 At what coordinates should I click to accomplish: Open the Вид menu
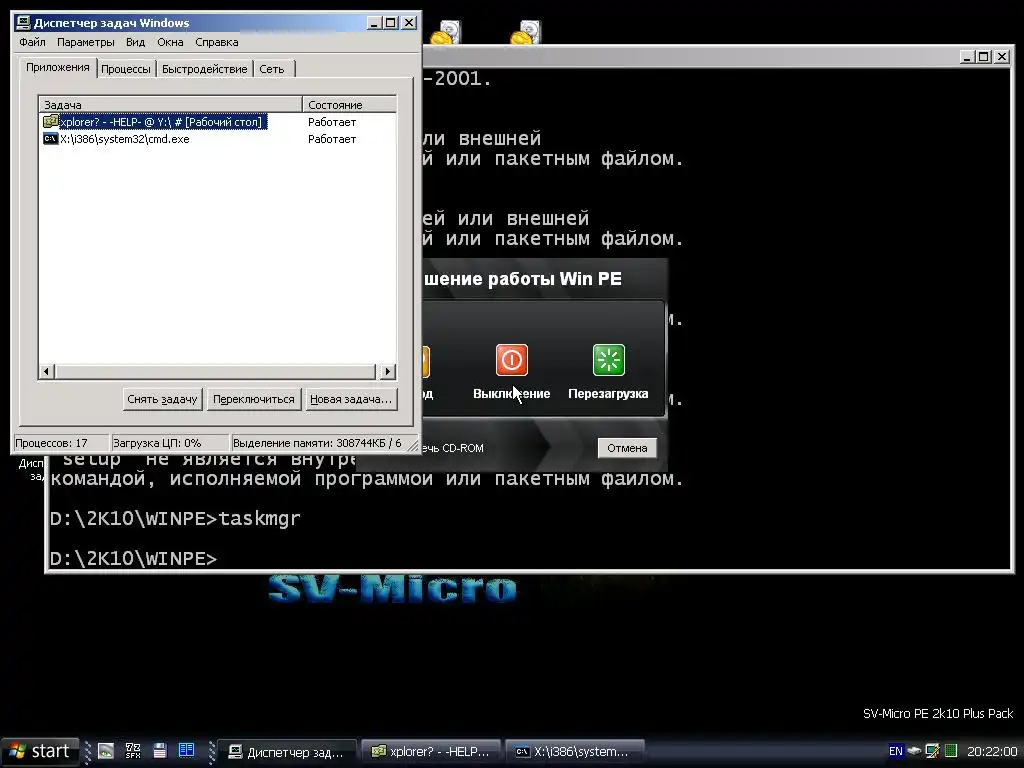(135, 42)
